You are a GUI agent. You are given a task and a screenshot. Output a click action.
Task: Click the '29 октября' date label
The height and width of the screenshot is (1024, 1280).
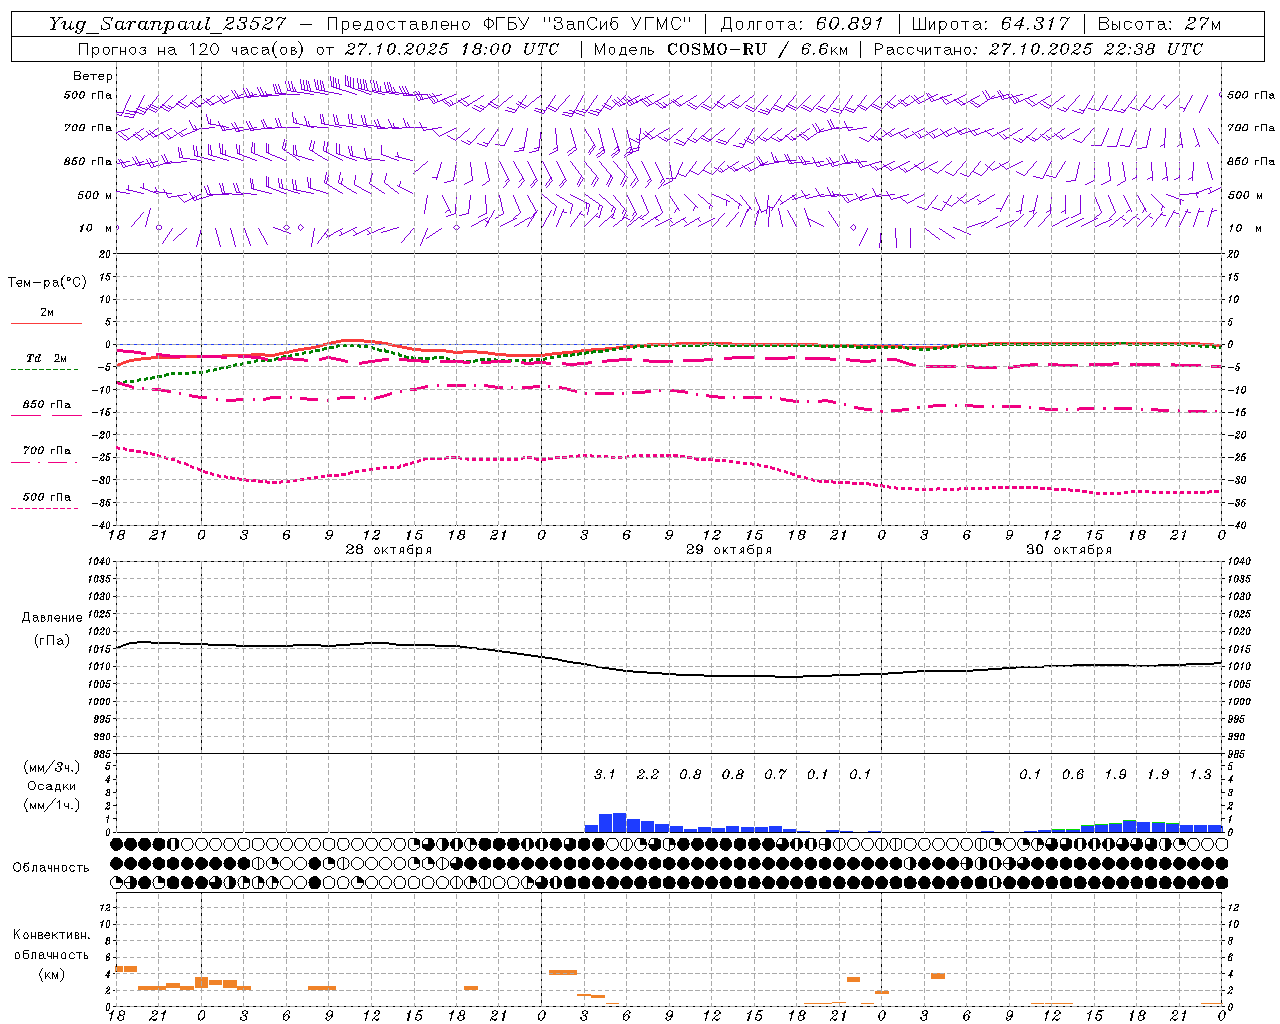click(729, 550)
